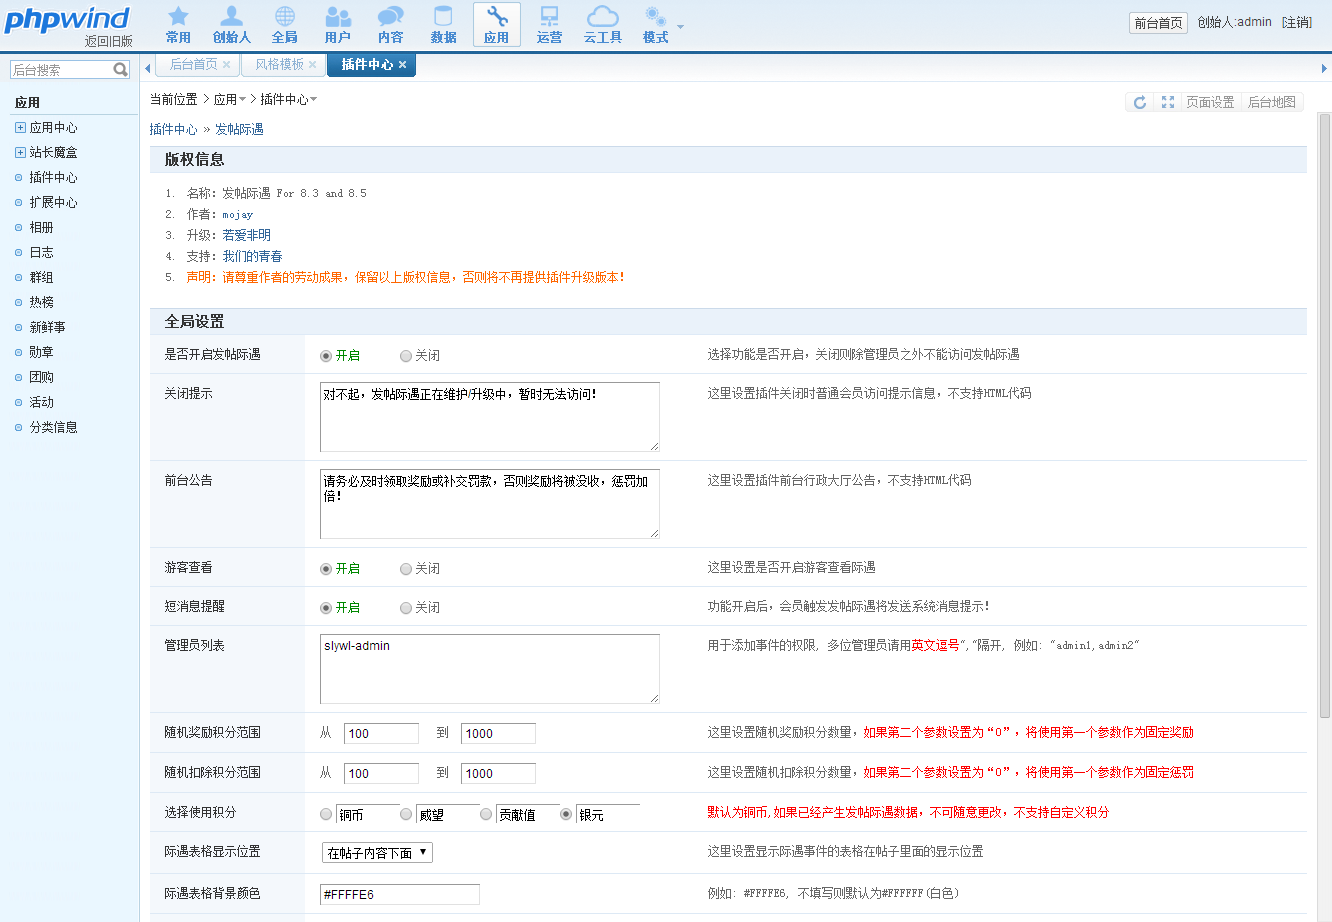
Task: Click left arrow to scroll tabs back
Action: (x=148, y=68)
